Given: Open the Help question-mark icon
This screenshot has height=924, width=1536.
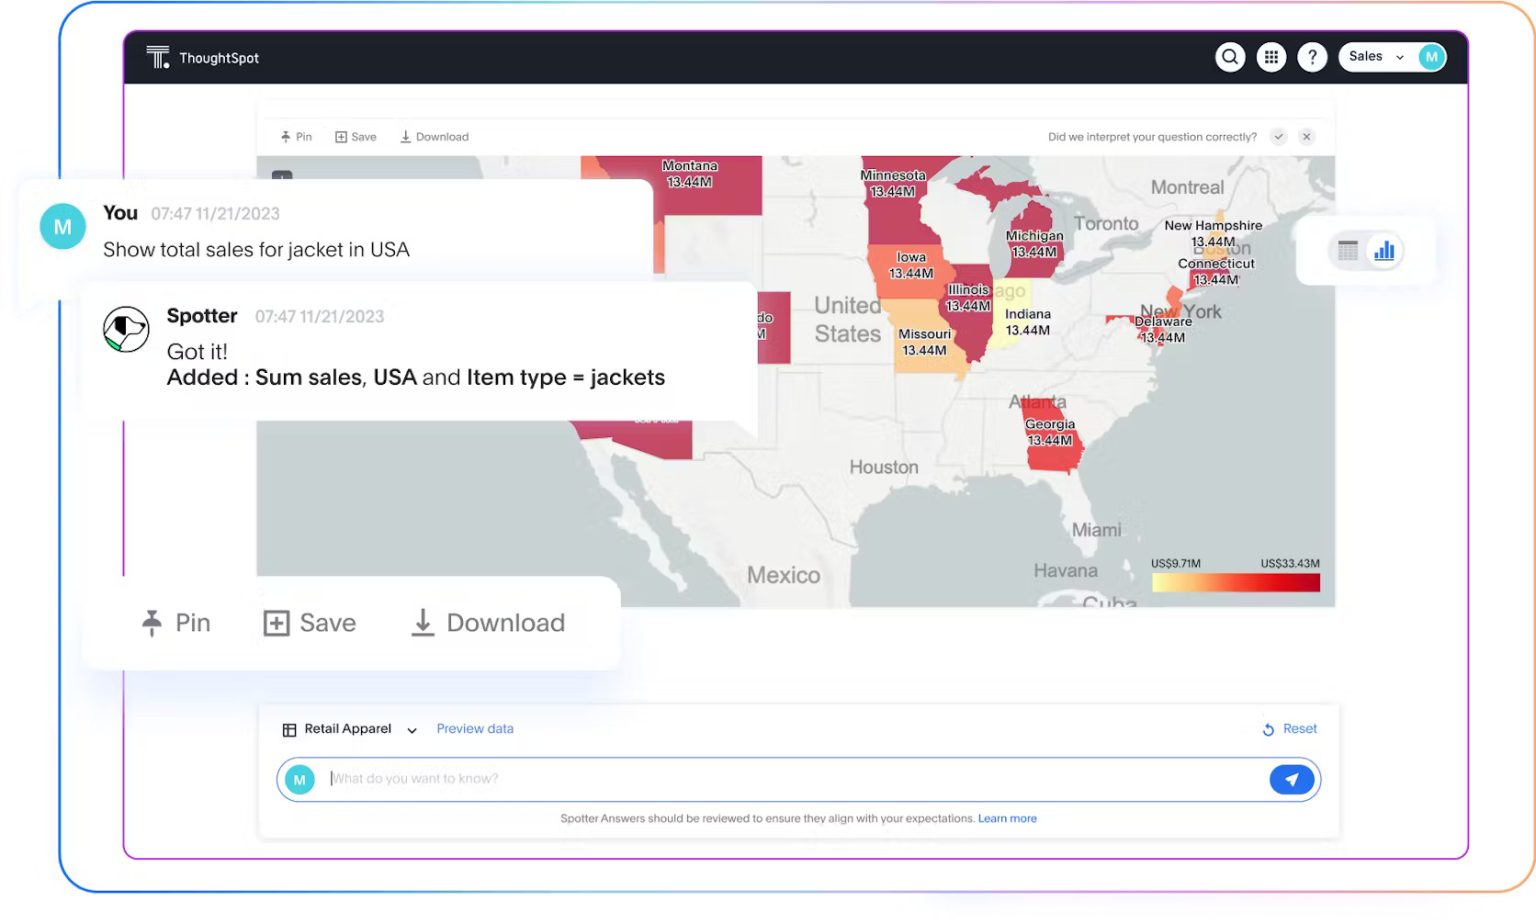Looking at the screenshot, I should click(x=1312, y=57).
